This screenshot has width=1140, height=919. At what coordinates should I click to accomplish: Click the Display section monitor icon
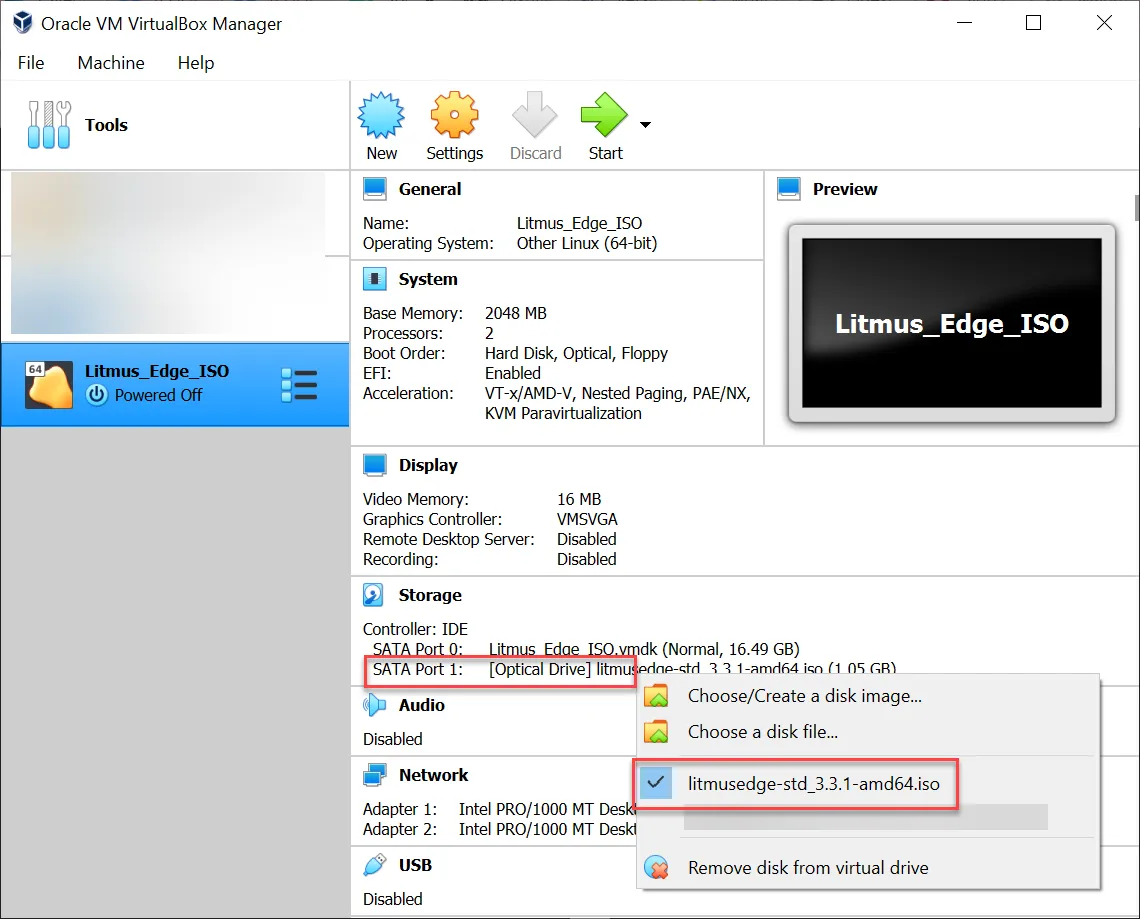[x=374, y=465]
